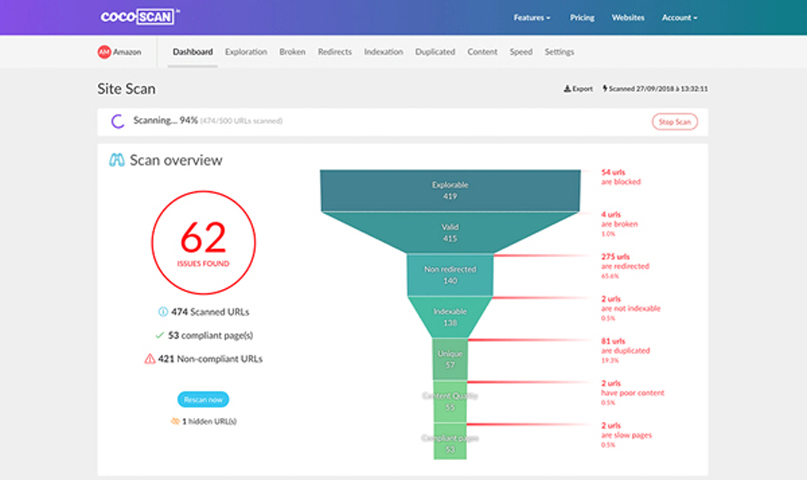Click the lightning bolt Scanned icon
Viewport: 807px width, 480px height.
tap(605, 88)
